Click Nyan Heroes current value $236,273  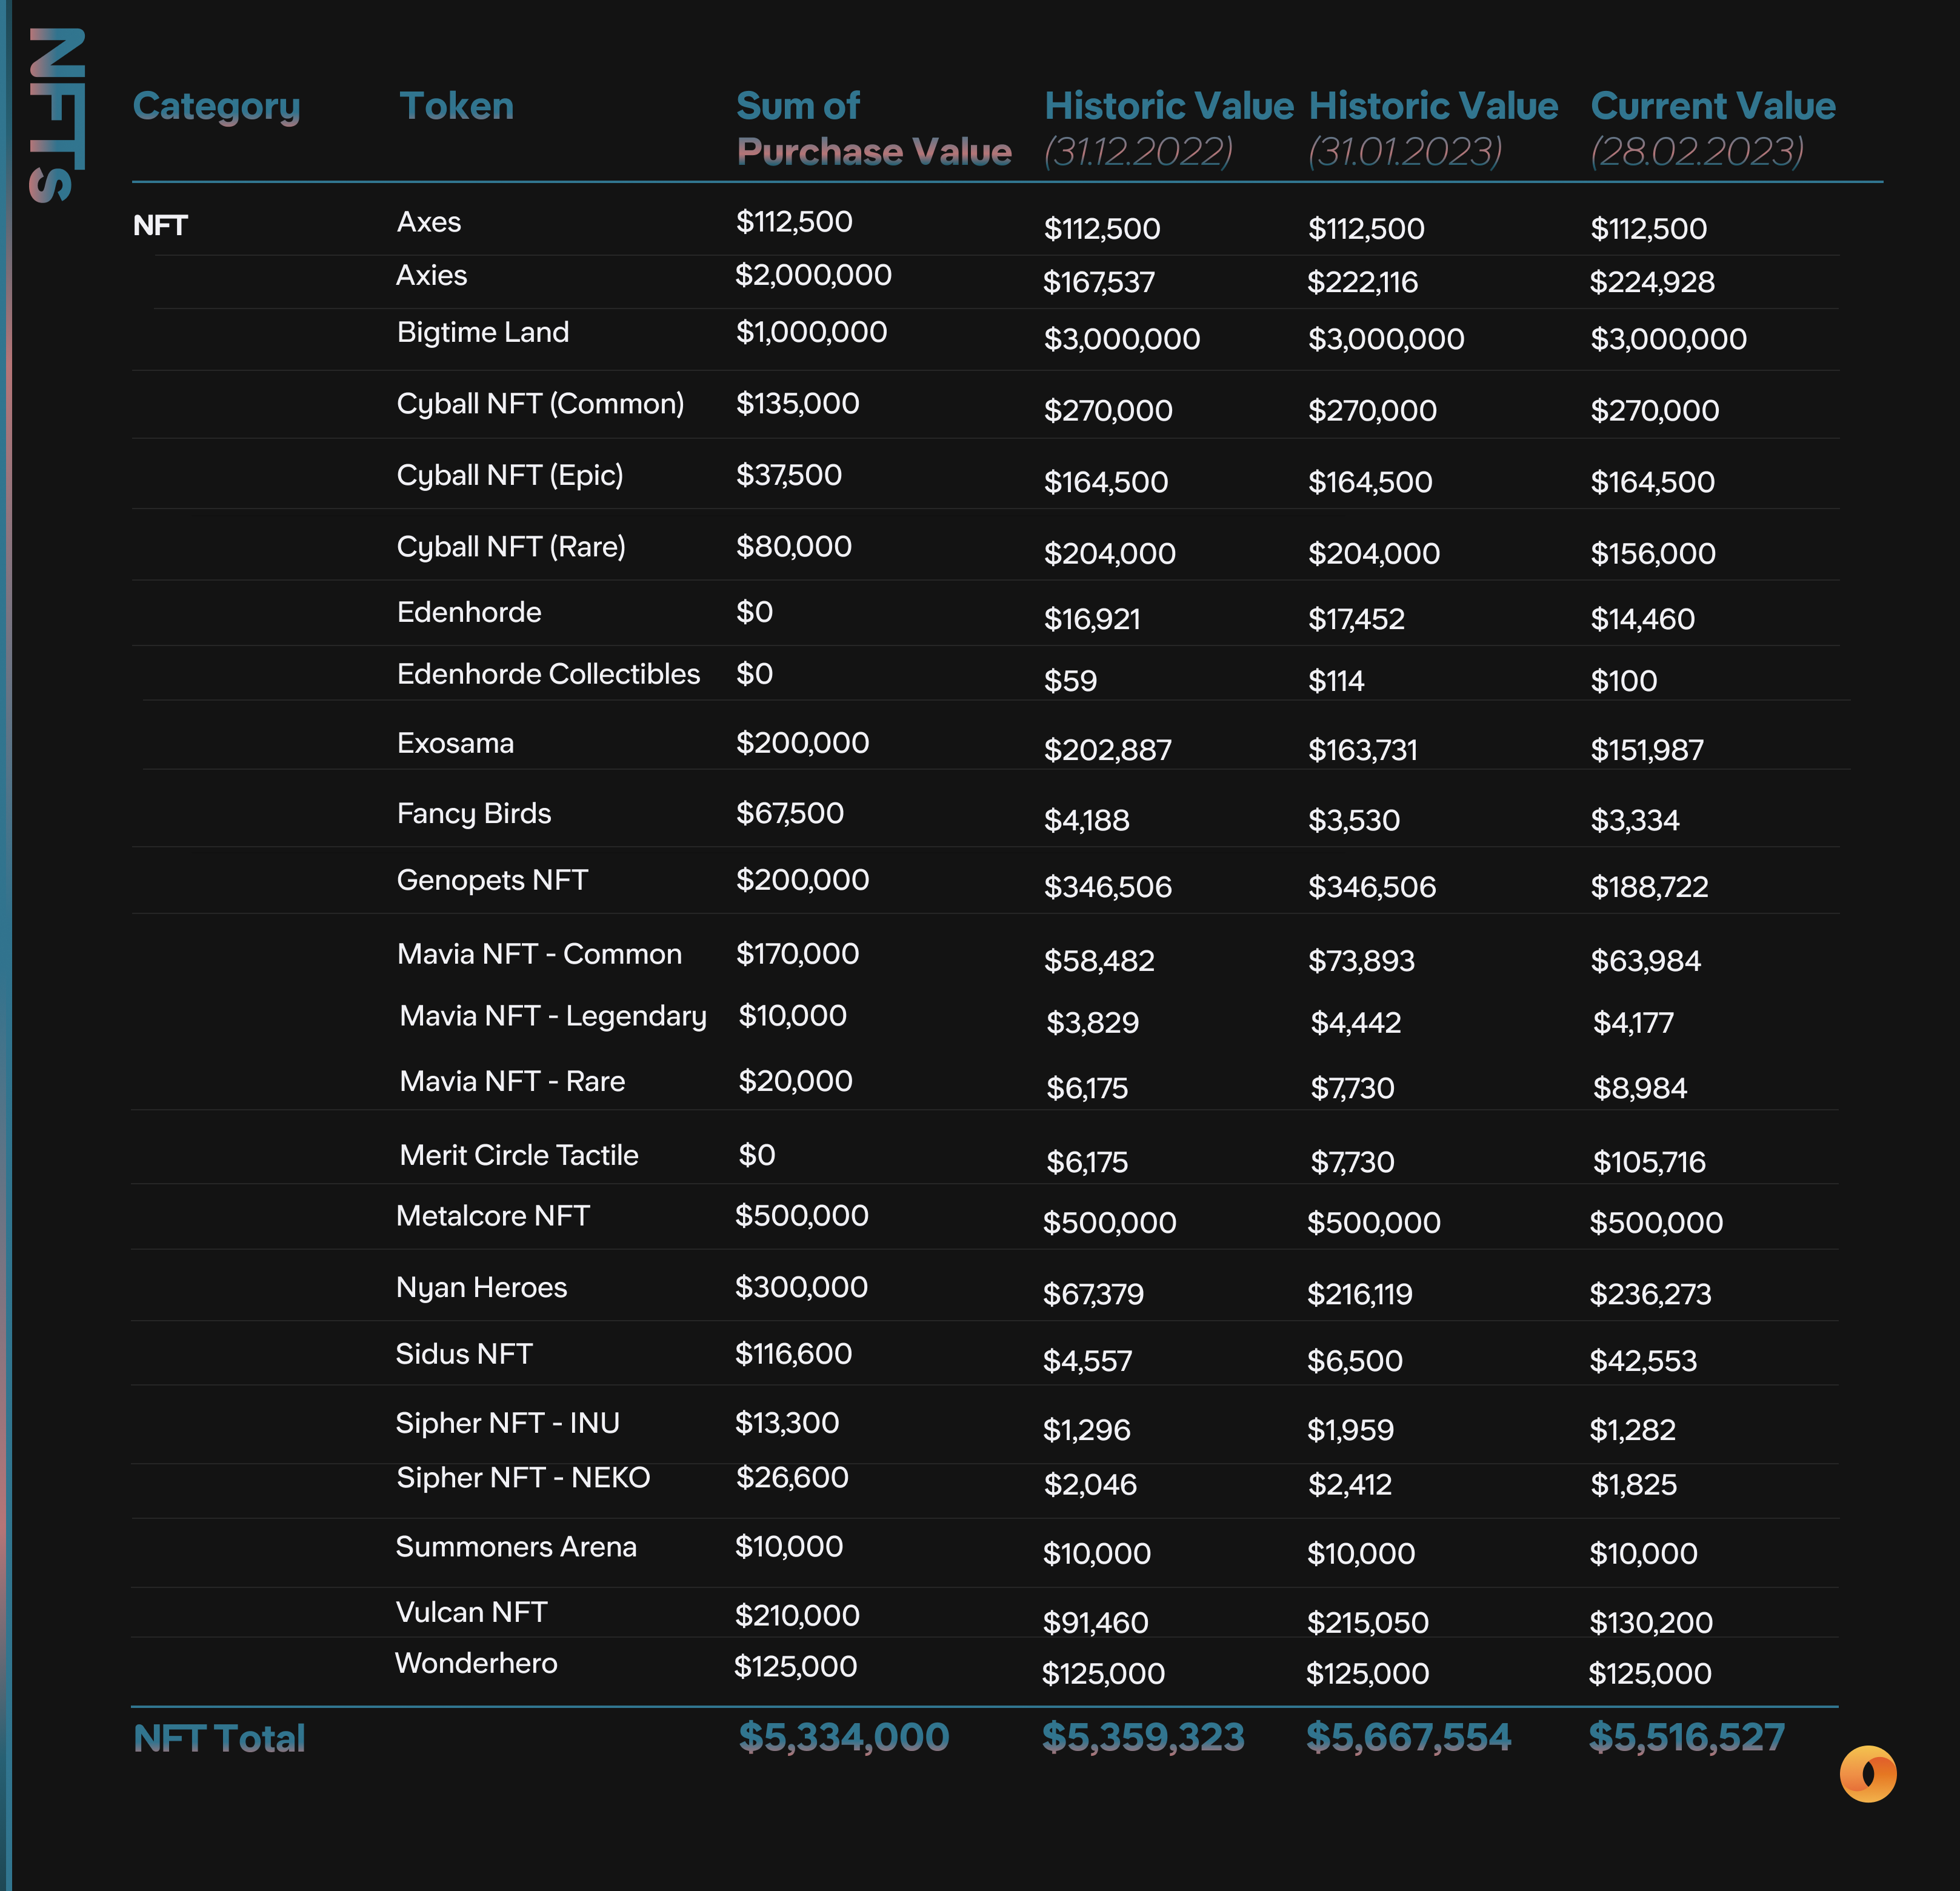coord(1650,1294)
